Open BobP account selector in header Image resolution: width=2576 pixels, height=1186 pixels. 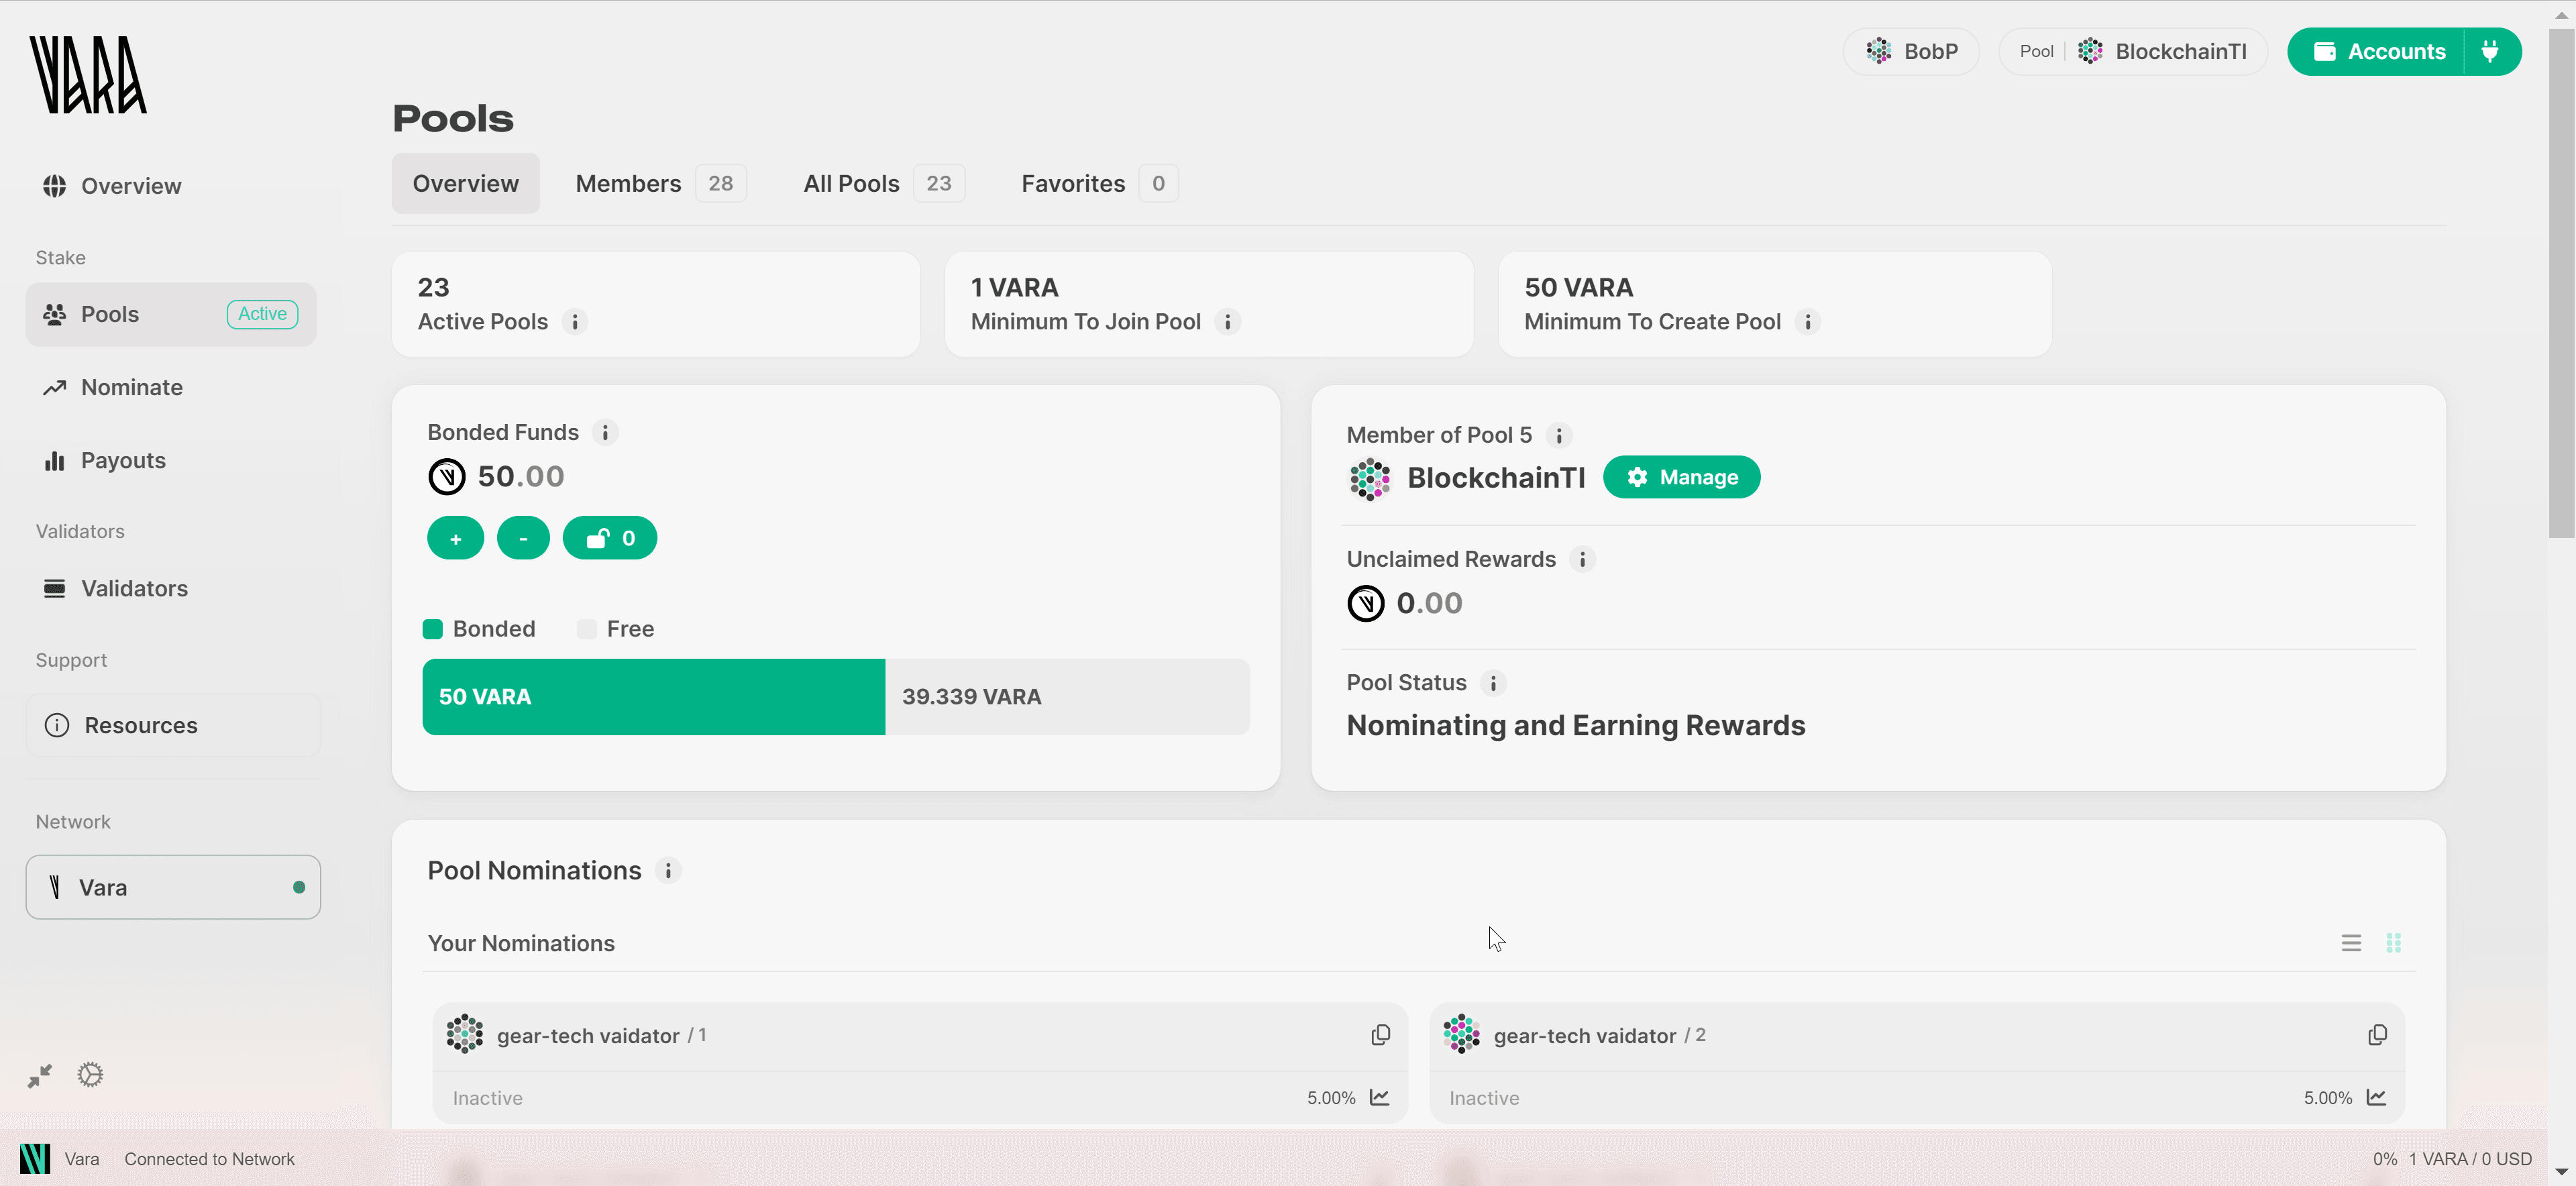[1911, 51]
